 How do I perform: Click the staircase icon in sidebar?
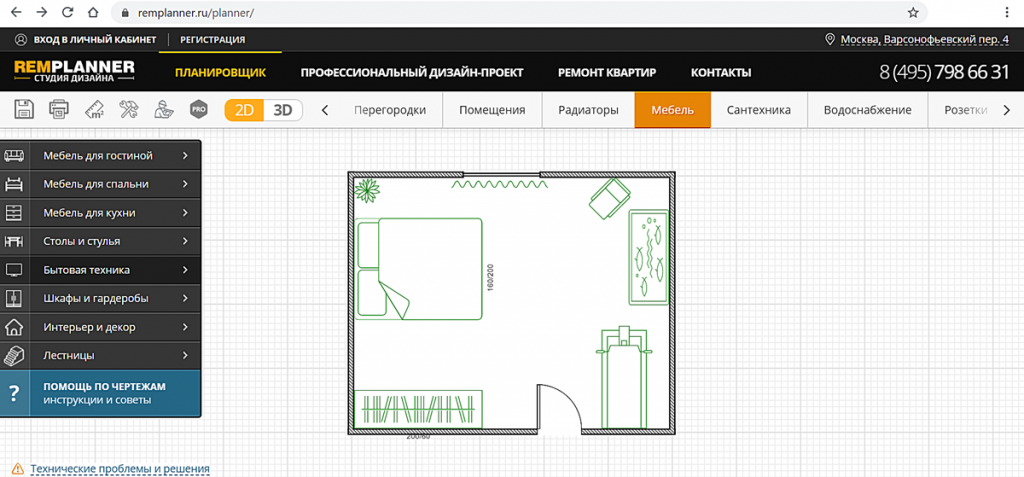tap(14, 355)
